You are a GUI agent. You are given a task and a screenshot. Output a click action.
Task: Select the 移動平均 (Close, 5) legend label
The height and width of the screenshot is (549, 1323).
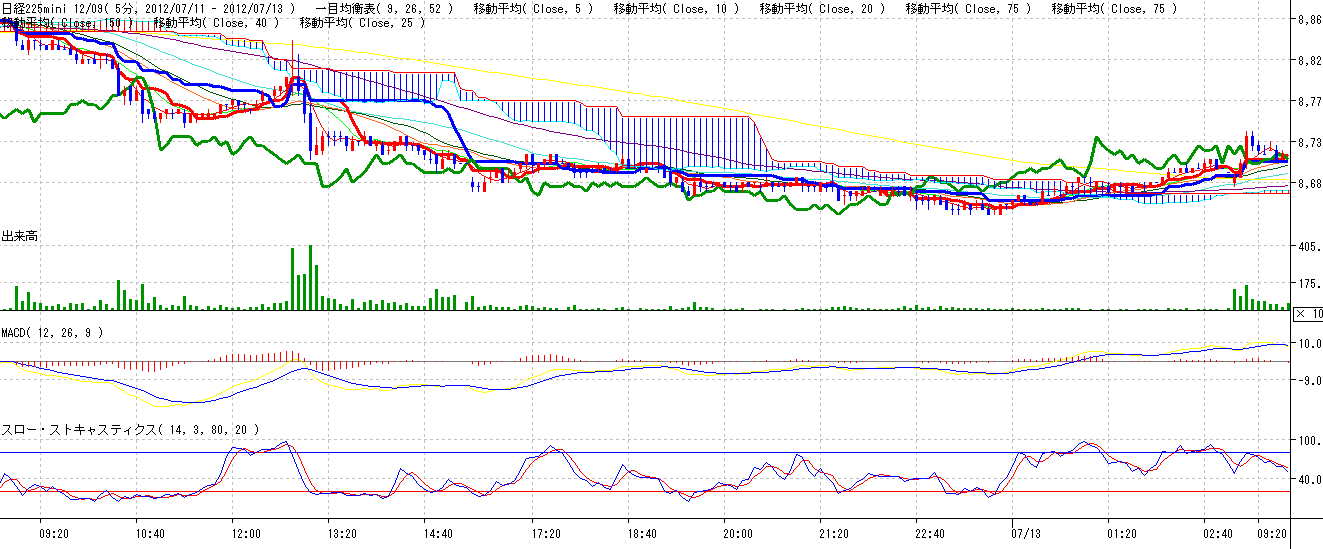click(x=532, y=8)
